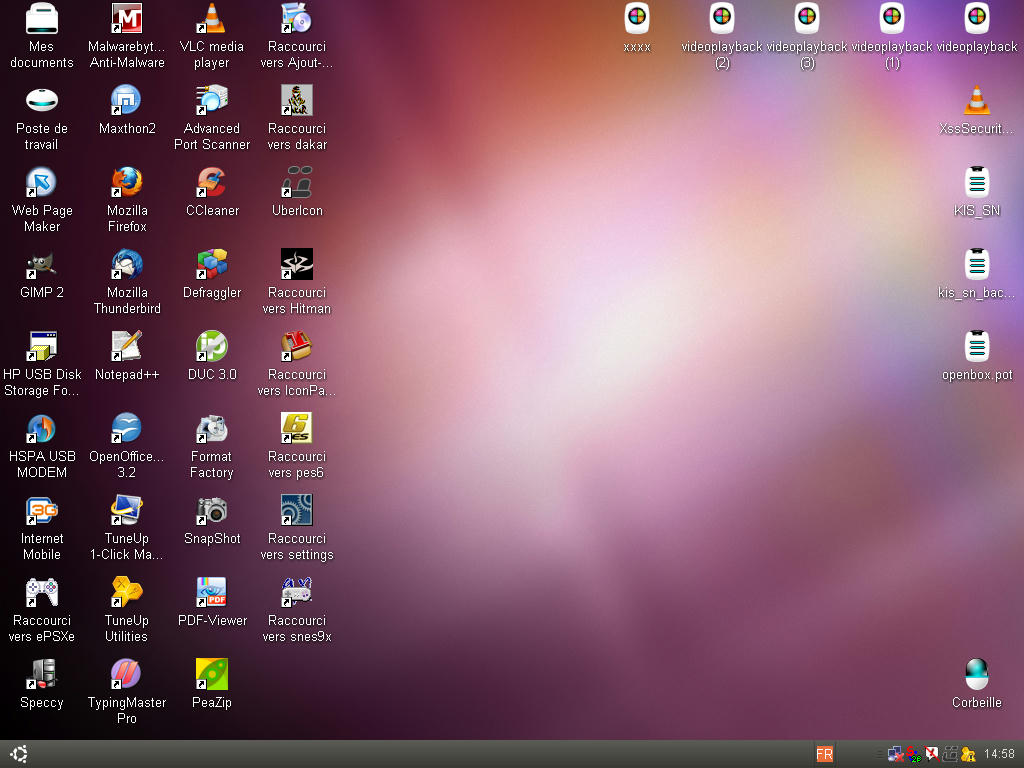Click the disconnected network tray icon

click(x=895, y=754)
